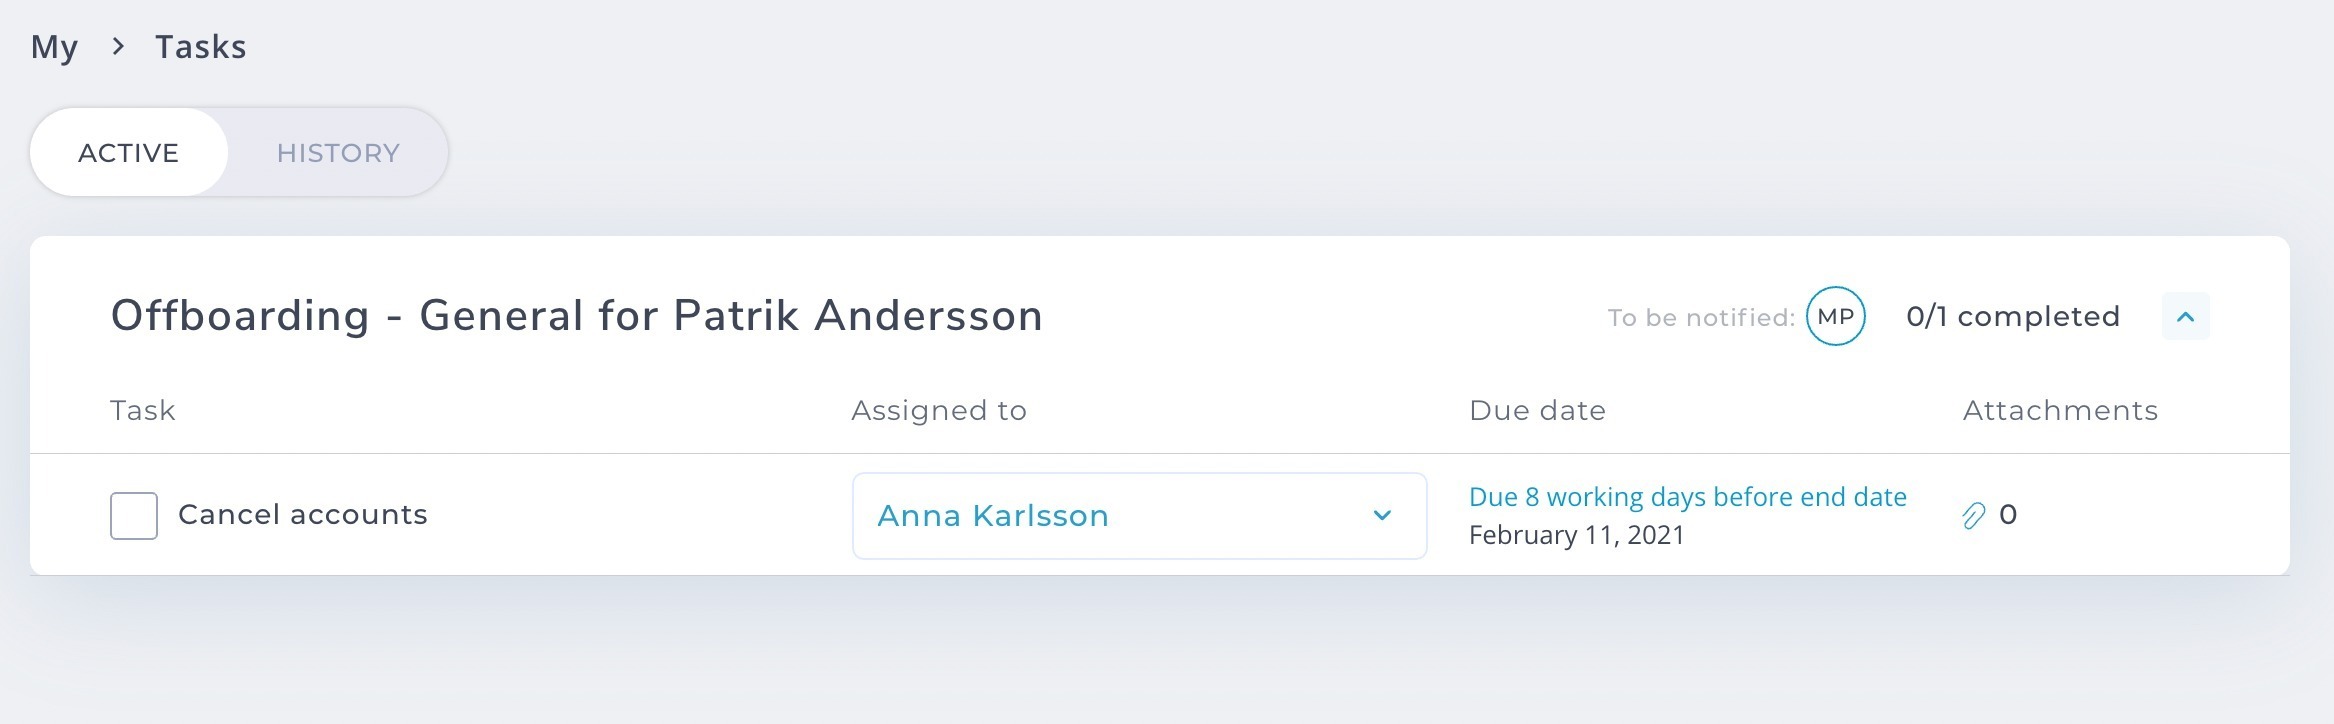This screenshot has width=2334, height=724.
Task: Tick the Cancel accounts checkbox
Action: [x=134, y=516]
